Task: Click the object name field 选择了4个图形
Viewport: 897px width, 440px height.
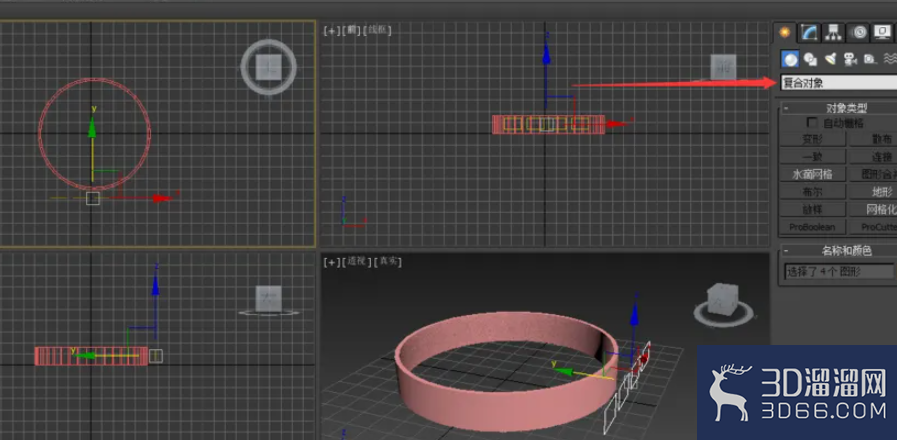Action: [x=839, y=271]
